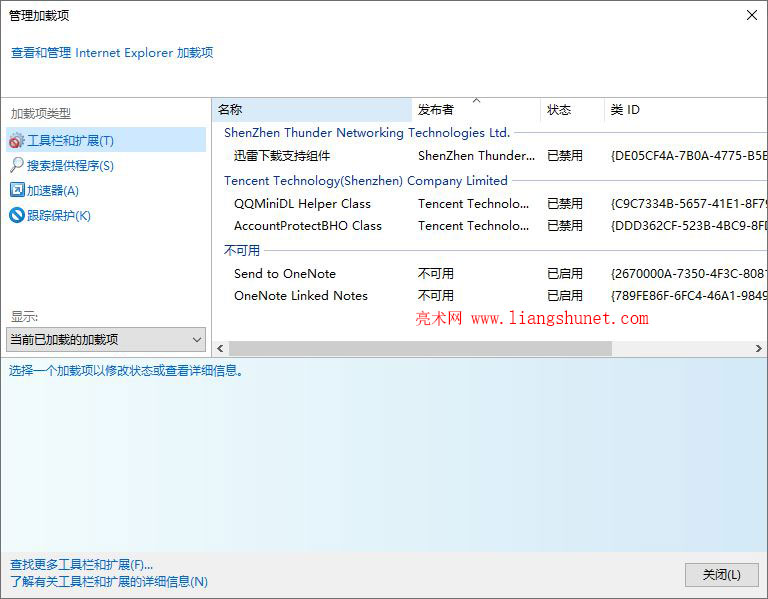Click the class ID starting {789FE86F-6FC4
768x599 pixels.
coord(689,296)
